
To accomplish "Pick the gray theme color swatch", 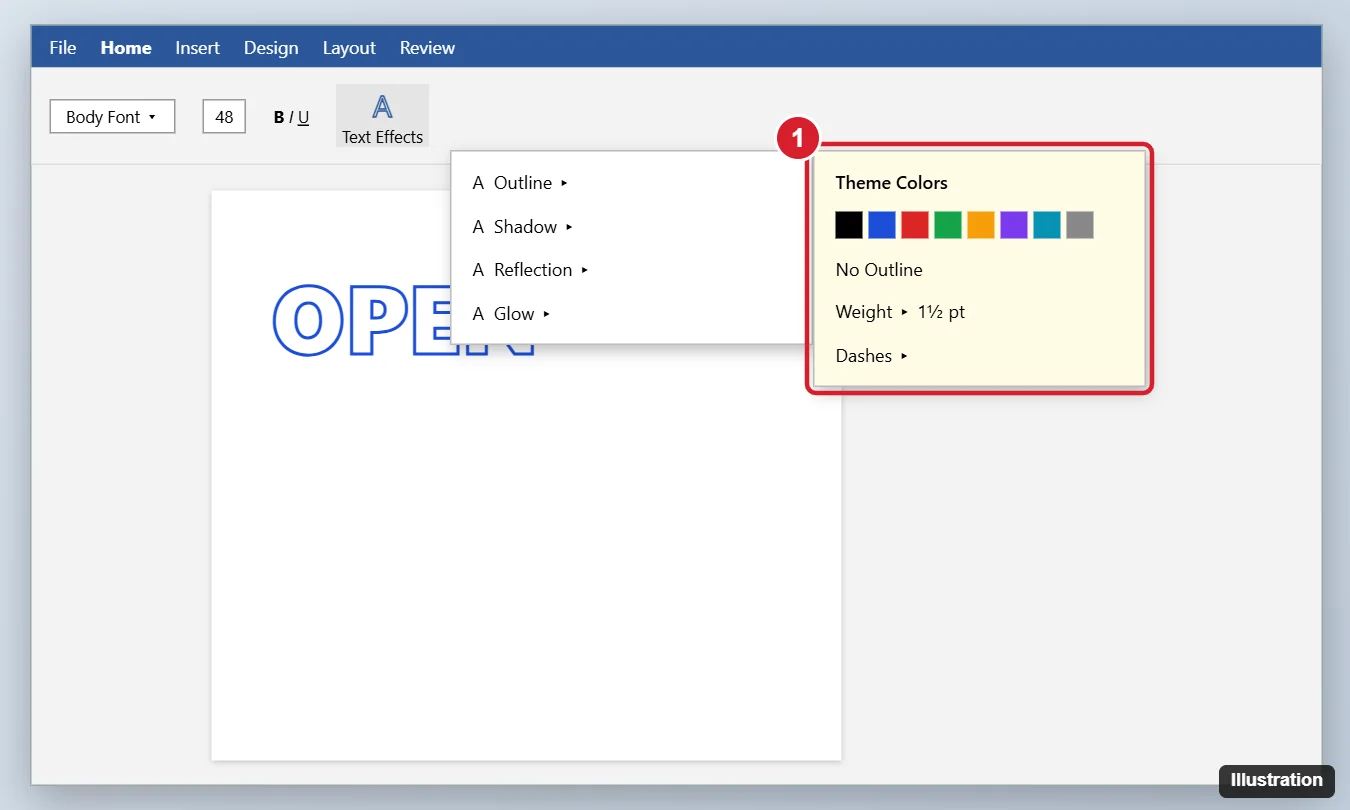I will pyautogui.click(x=1080, y=225).
